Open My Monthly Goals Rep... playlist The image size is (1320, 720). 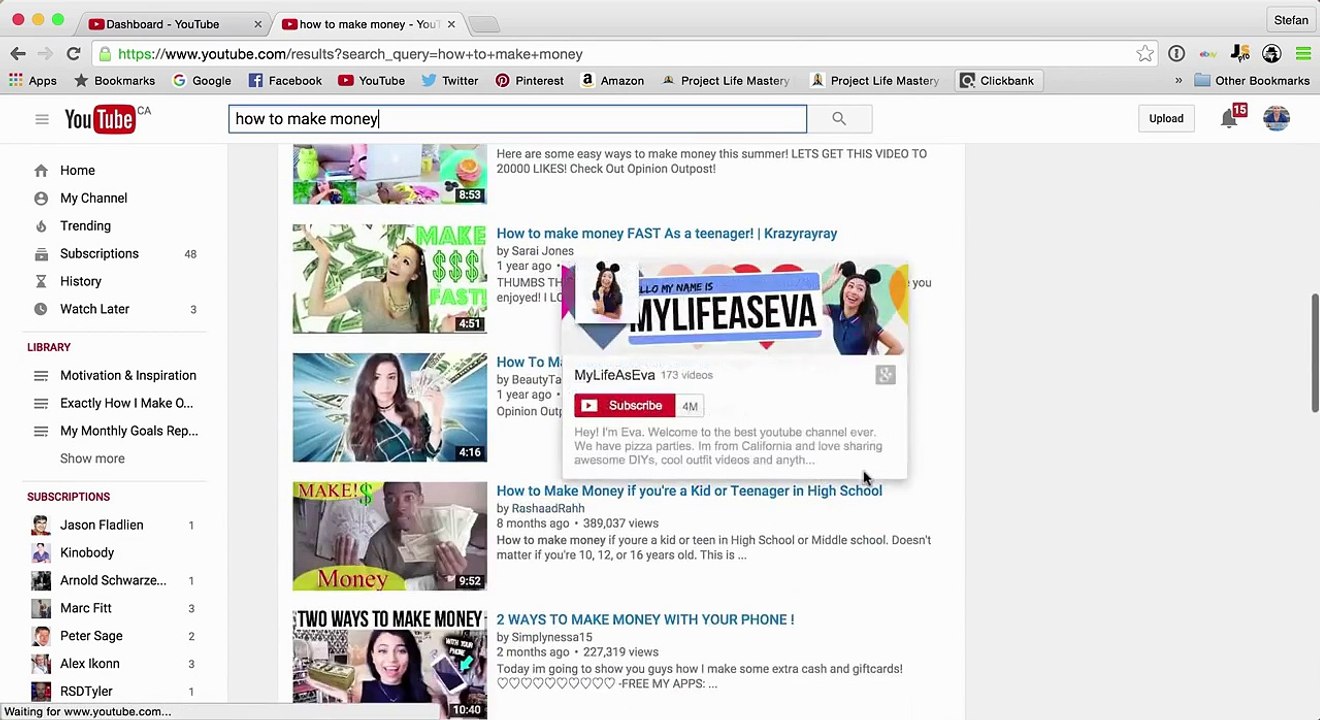[x=129, y=431]
